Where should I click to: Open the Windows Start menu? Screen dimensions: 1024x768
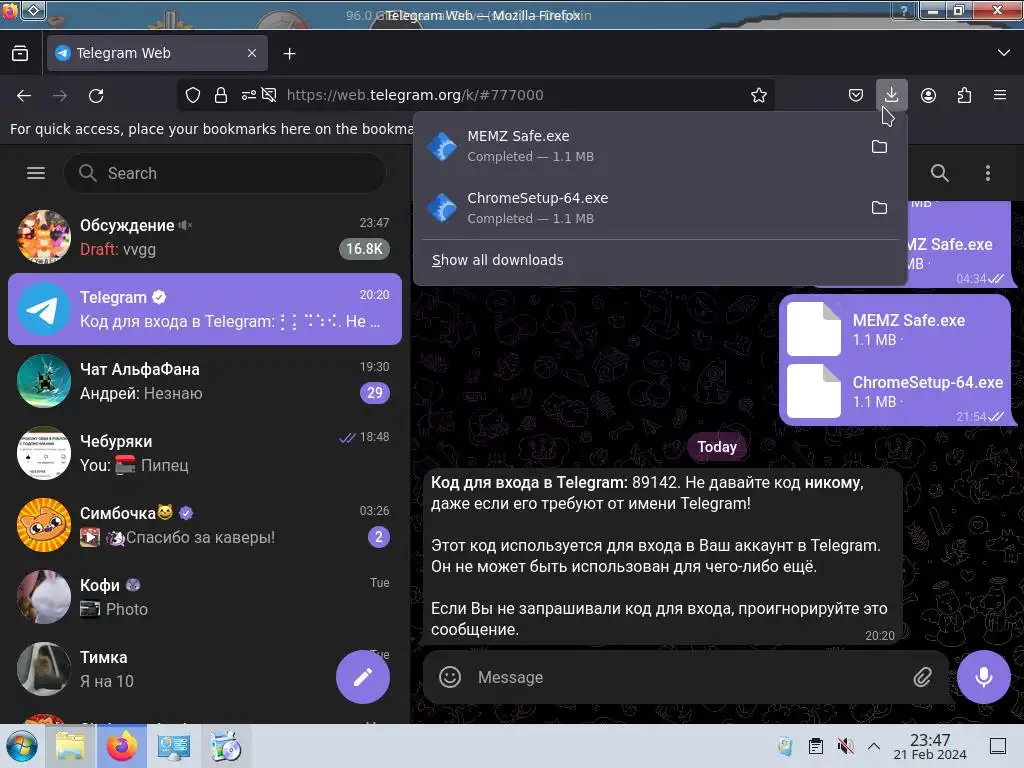[22, 746]
